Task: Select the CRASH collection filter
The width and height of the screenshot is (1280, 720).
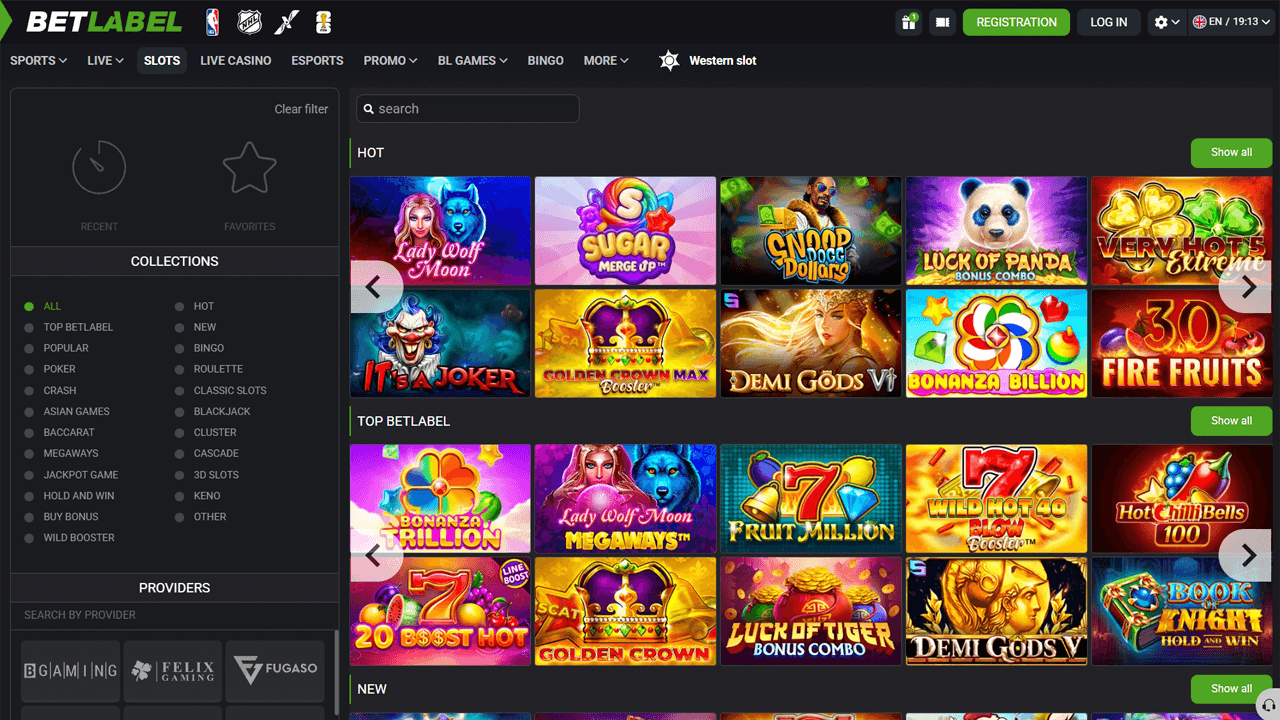Action: (x=51, y=390)
